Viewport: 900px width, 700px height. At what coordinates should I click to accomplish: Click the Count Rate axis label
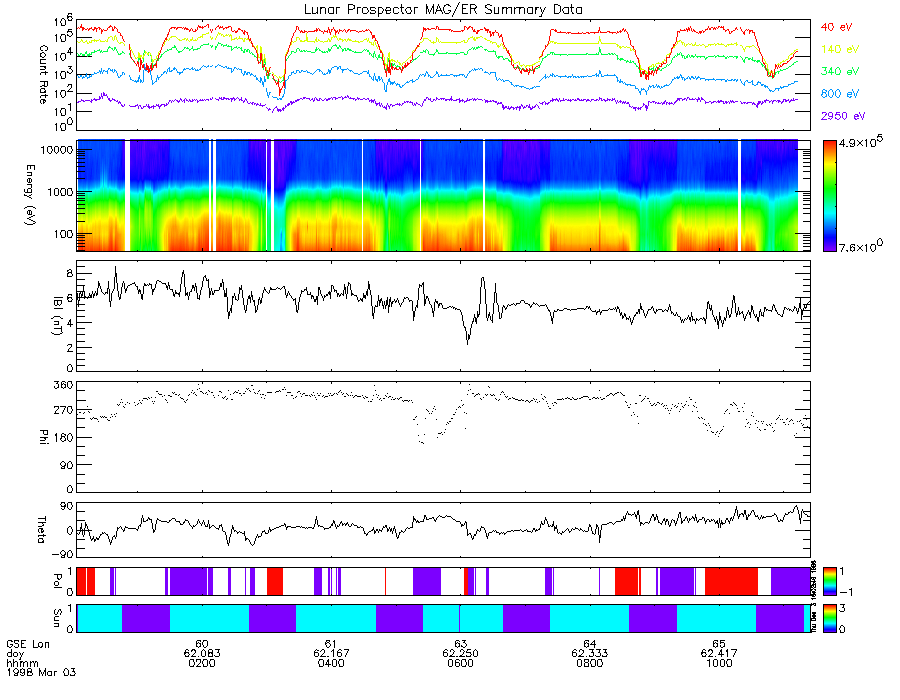43,74
